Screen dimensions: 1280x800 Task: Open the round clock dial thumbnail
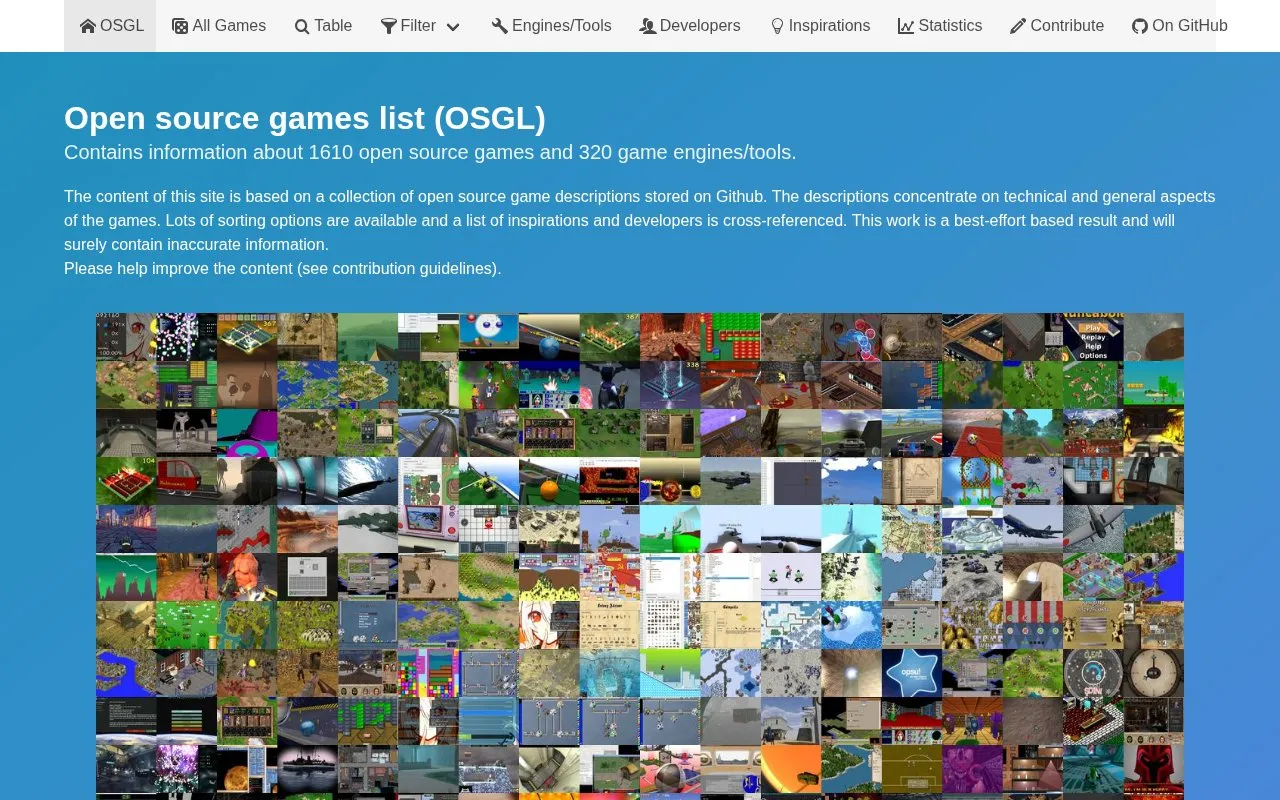click(x=1153, y=673)
